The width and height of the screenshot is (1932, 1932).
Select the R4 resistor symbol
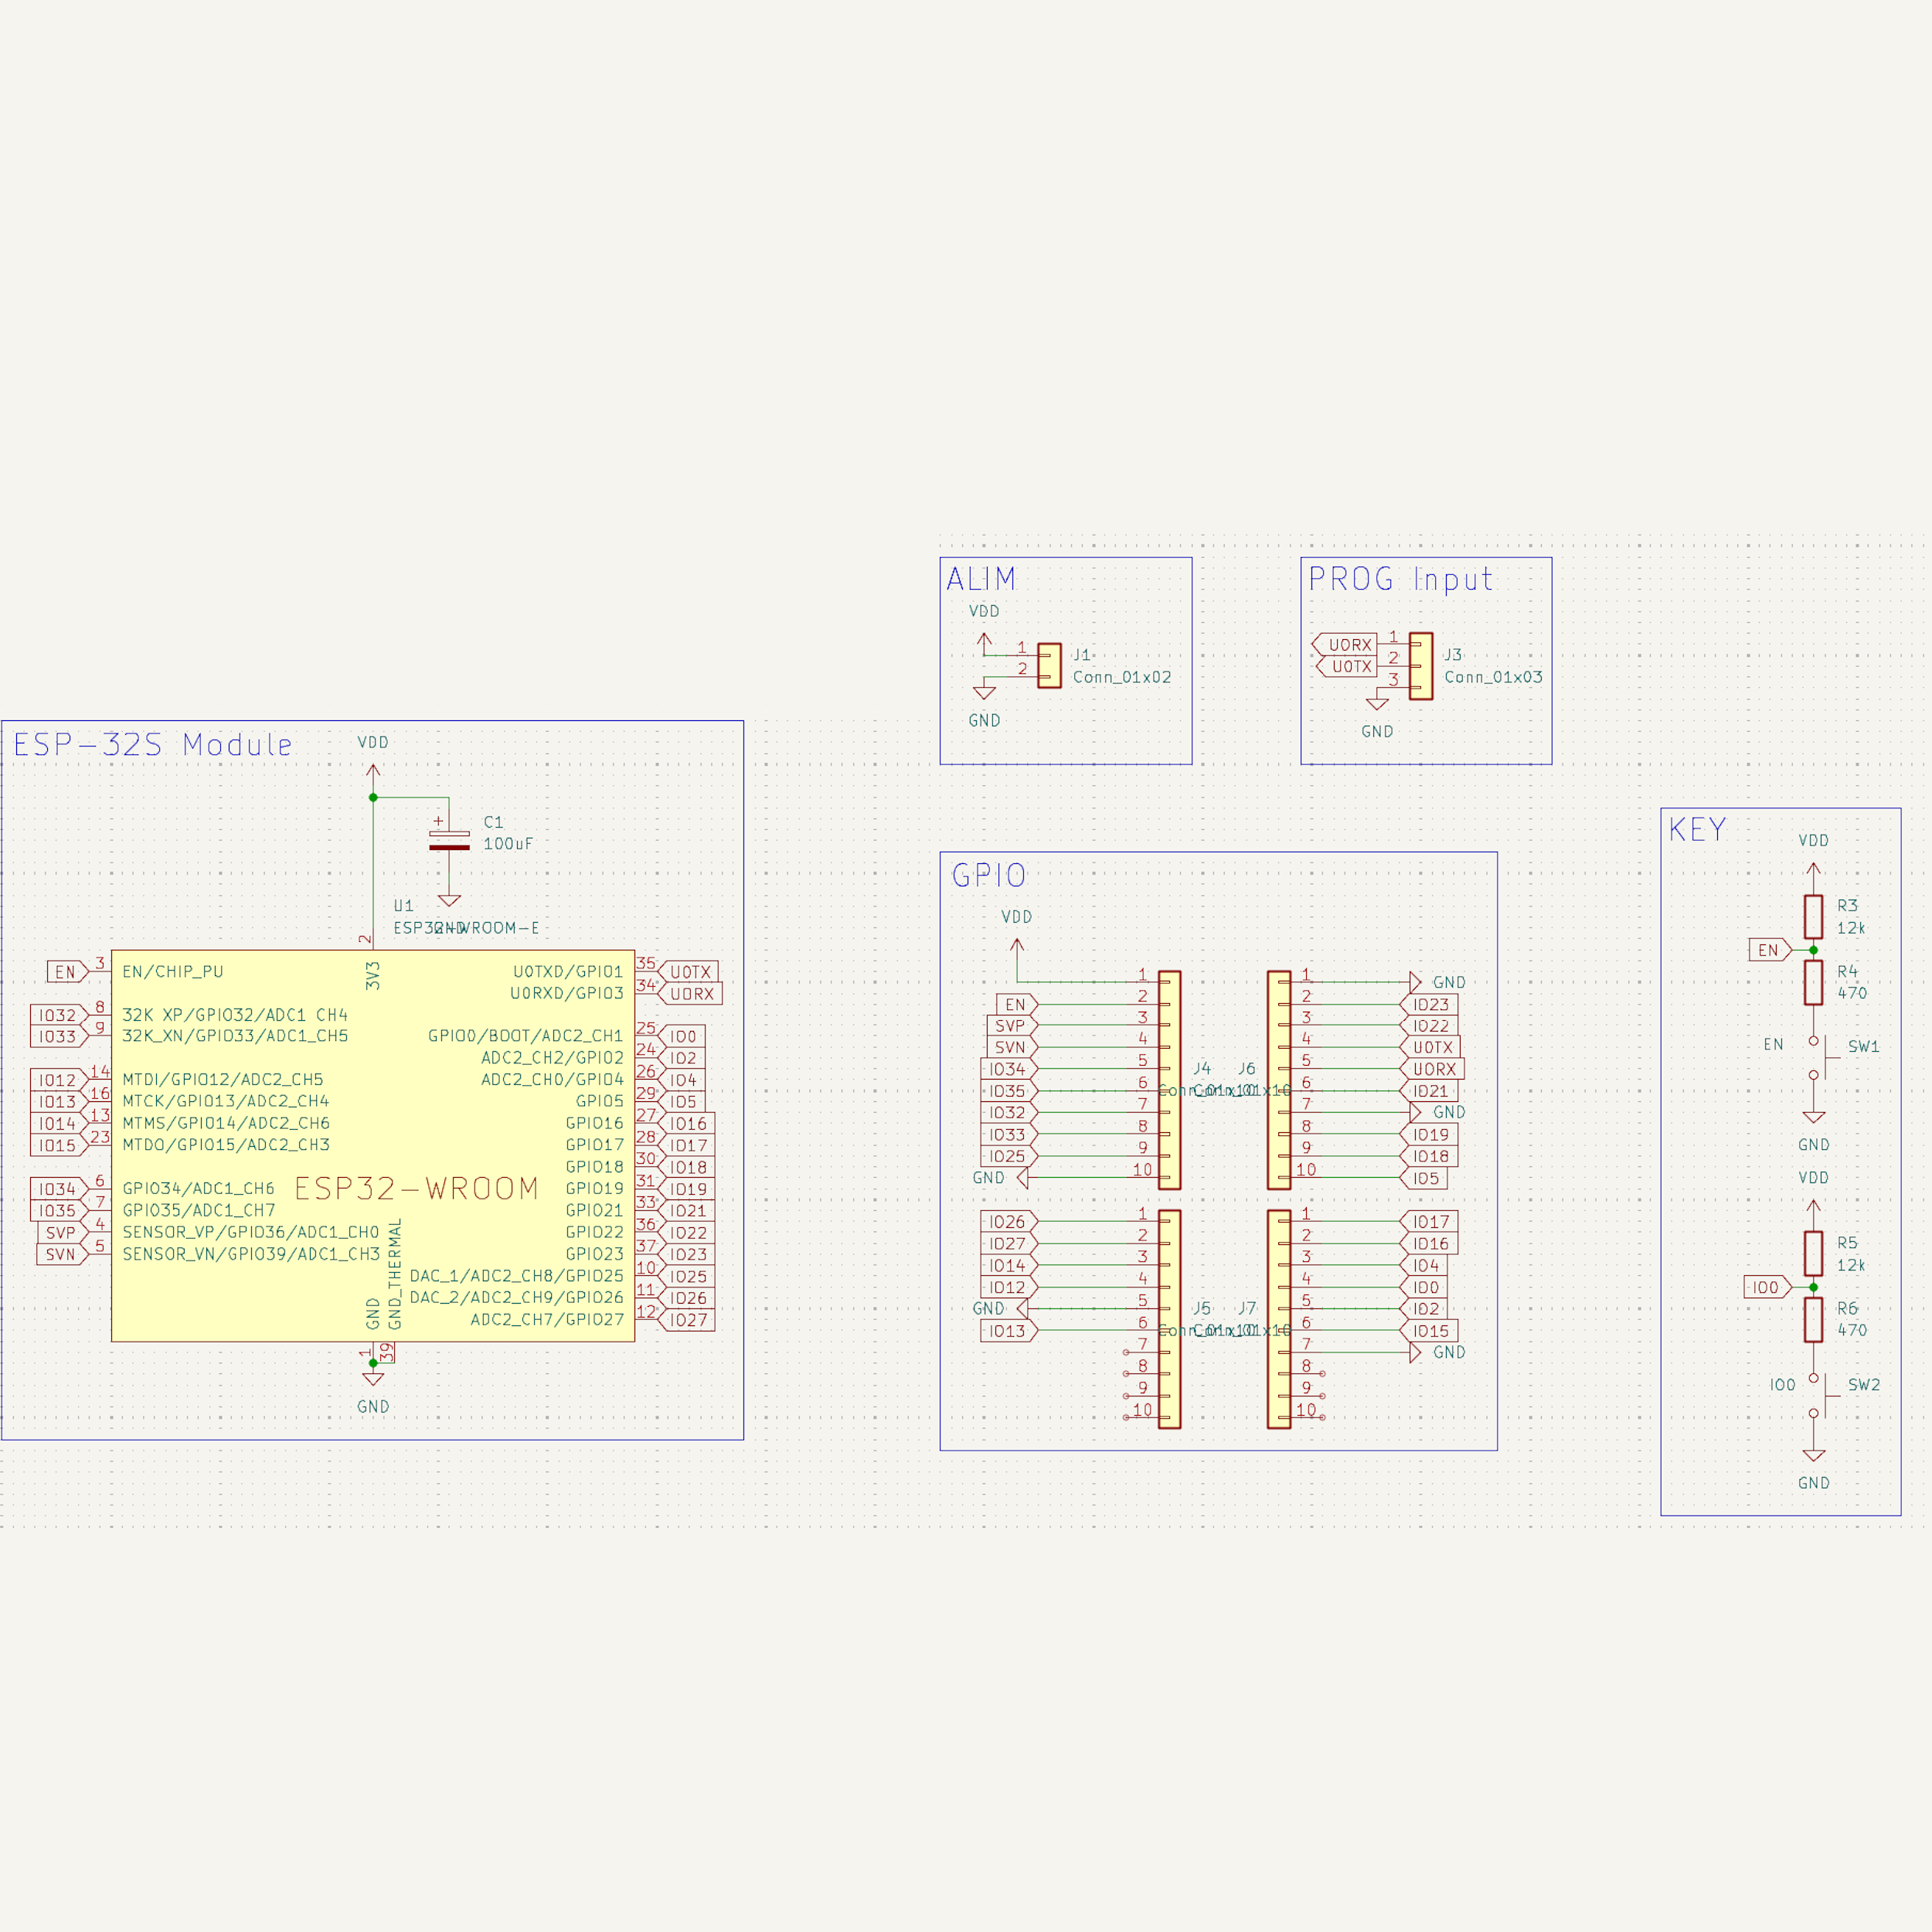tap(1813, 982)
